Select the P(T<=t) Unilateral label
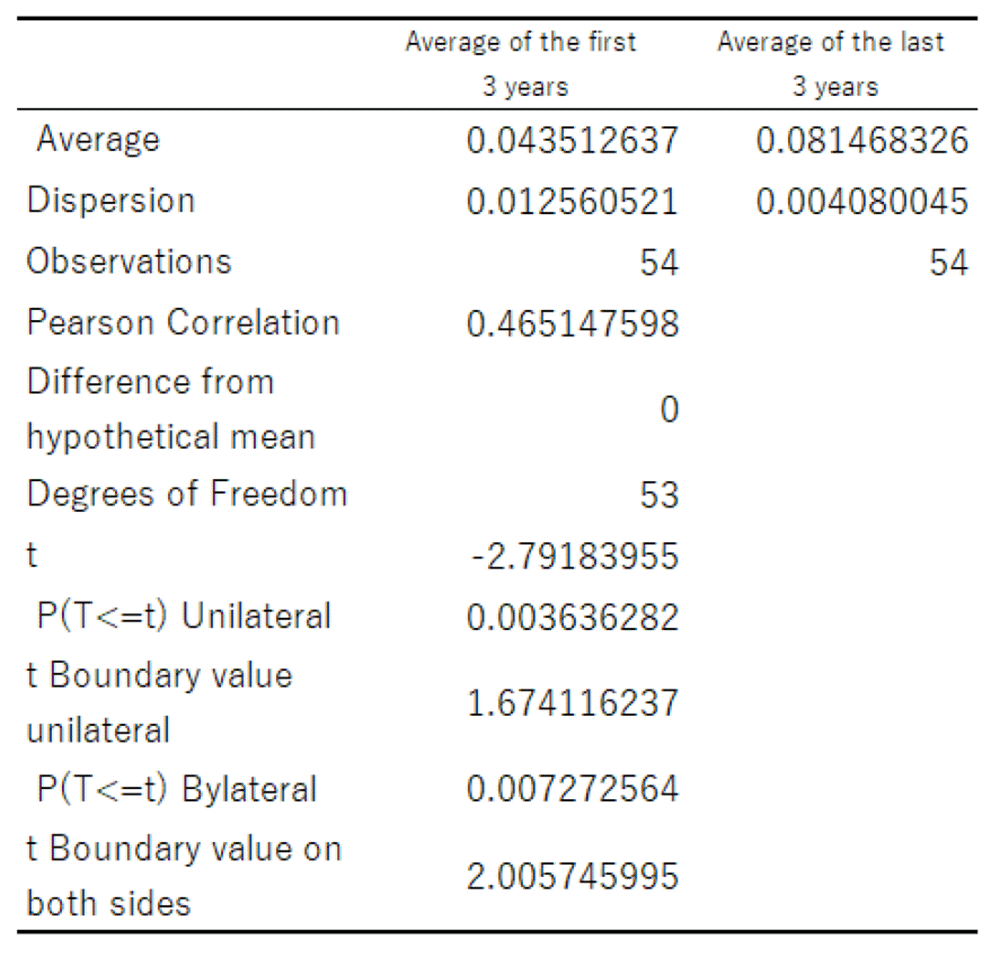Image resolution: width=1000 pixels, height=957 pixels. click(184, 616)
